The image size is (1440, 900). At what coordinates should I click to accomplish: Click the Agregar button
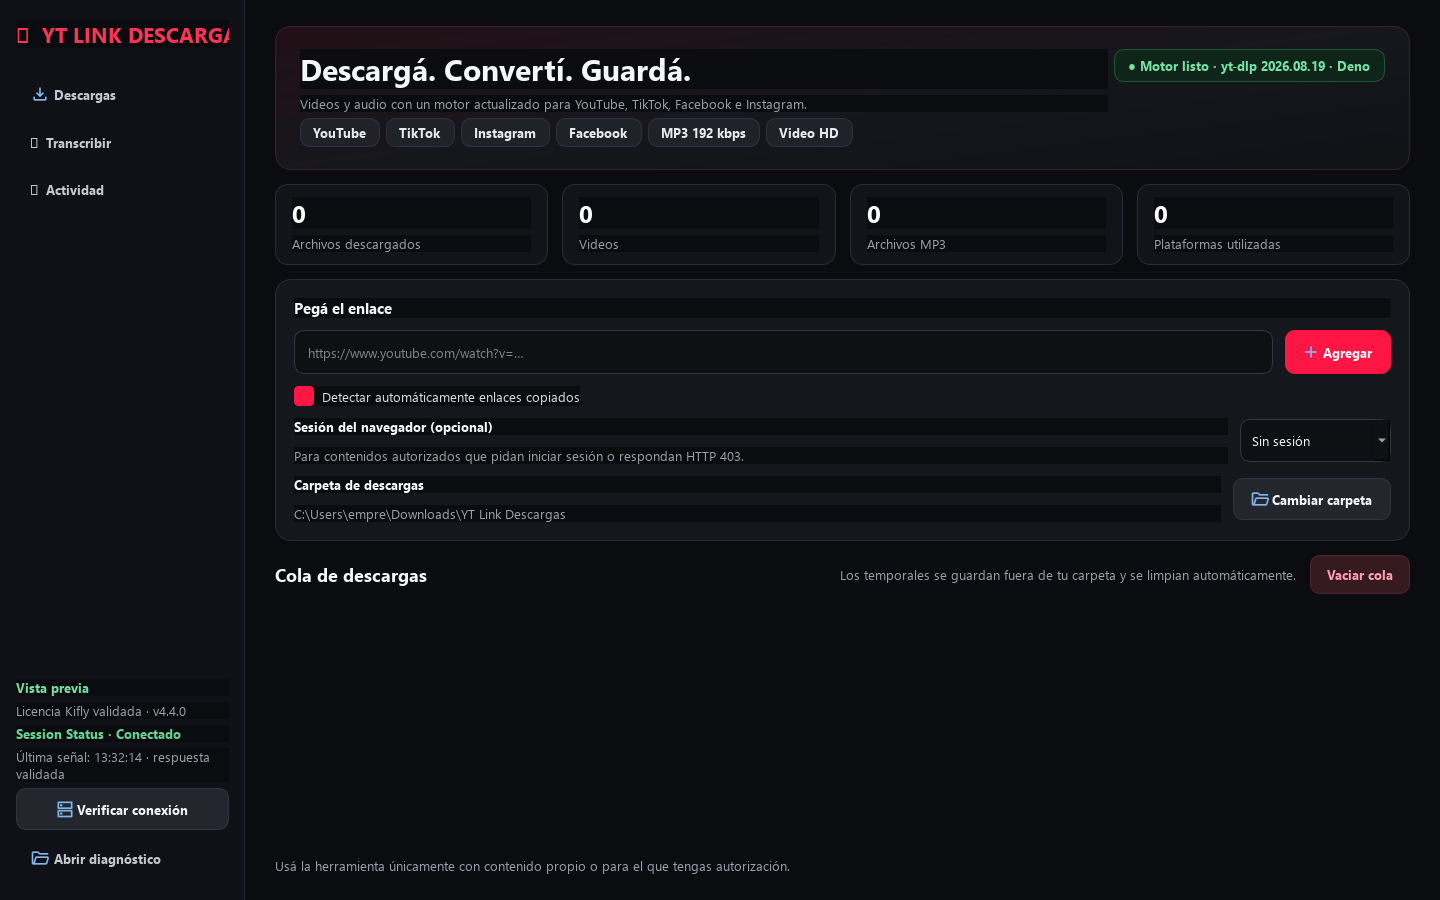click(x=1338, y=352)
